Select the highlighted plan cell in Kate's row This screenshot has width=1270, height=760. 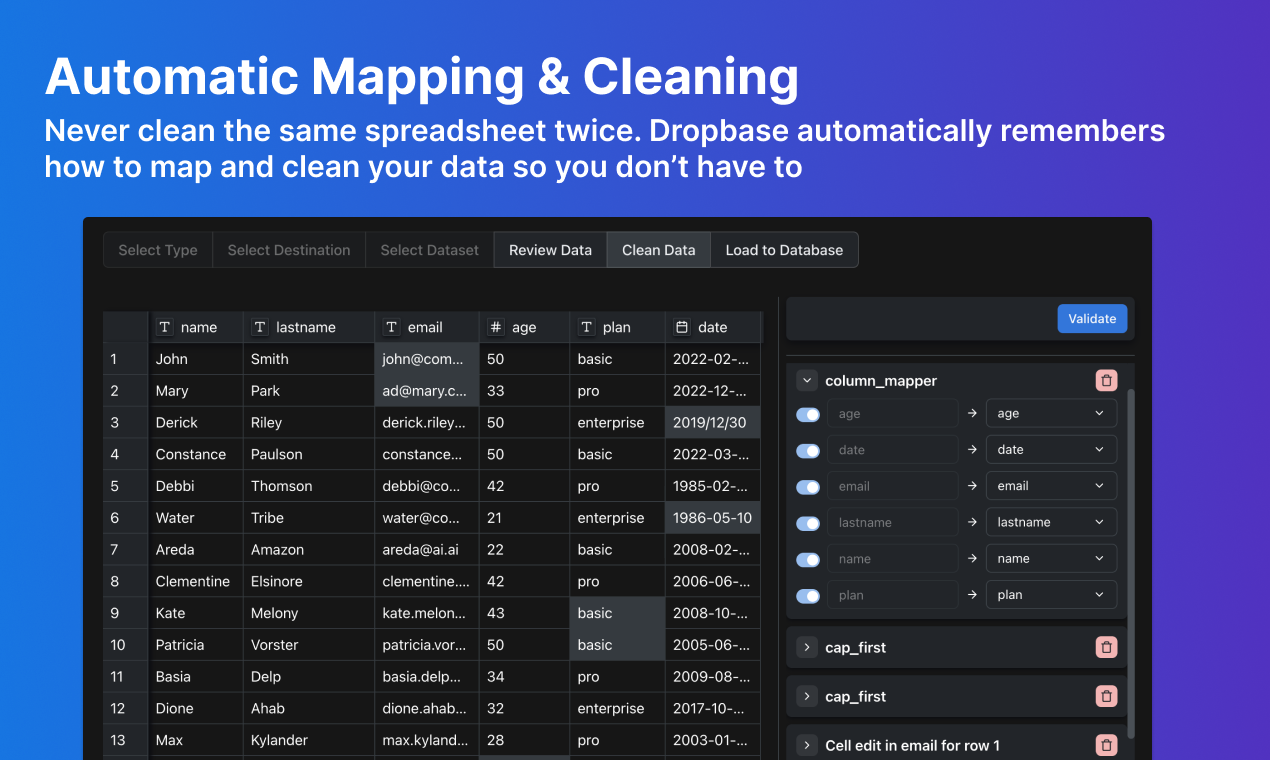coord(618,613)
